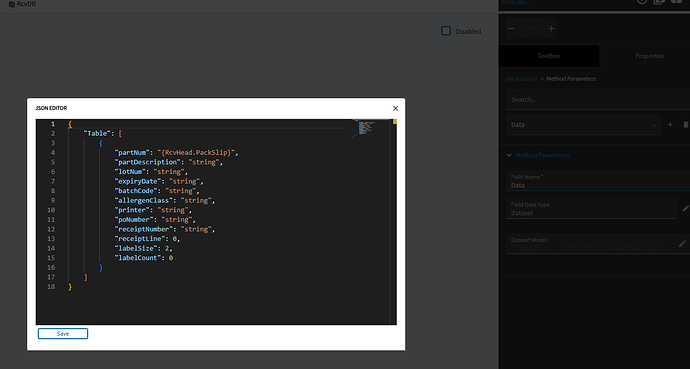Click the "allergenClass" line

click(165, 201)
